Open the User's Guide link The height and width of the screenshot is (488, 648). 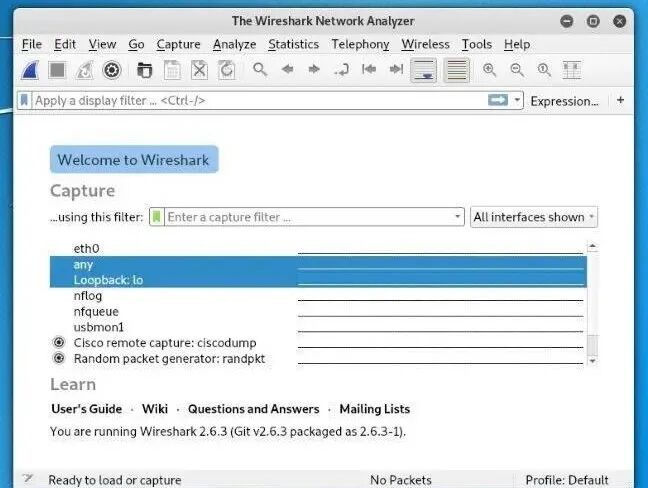click(86, 409)
